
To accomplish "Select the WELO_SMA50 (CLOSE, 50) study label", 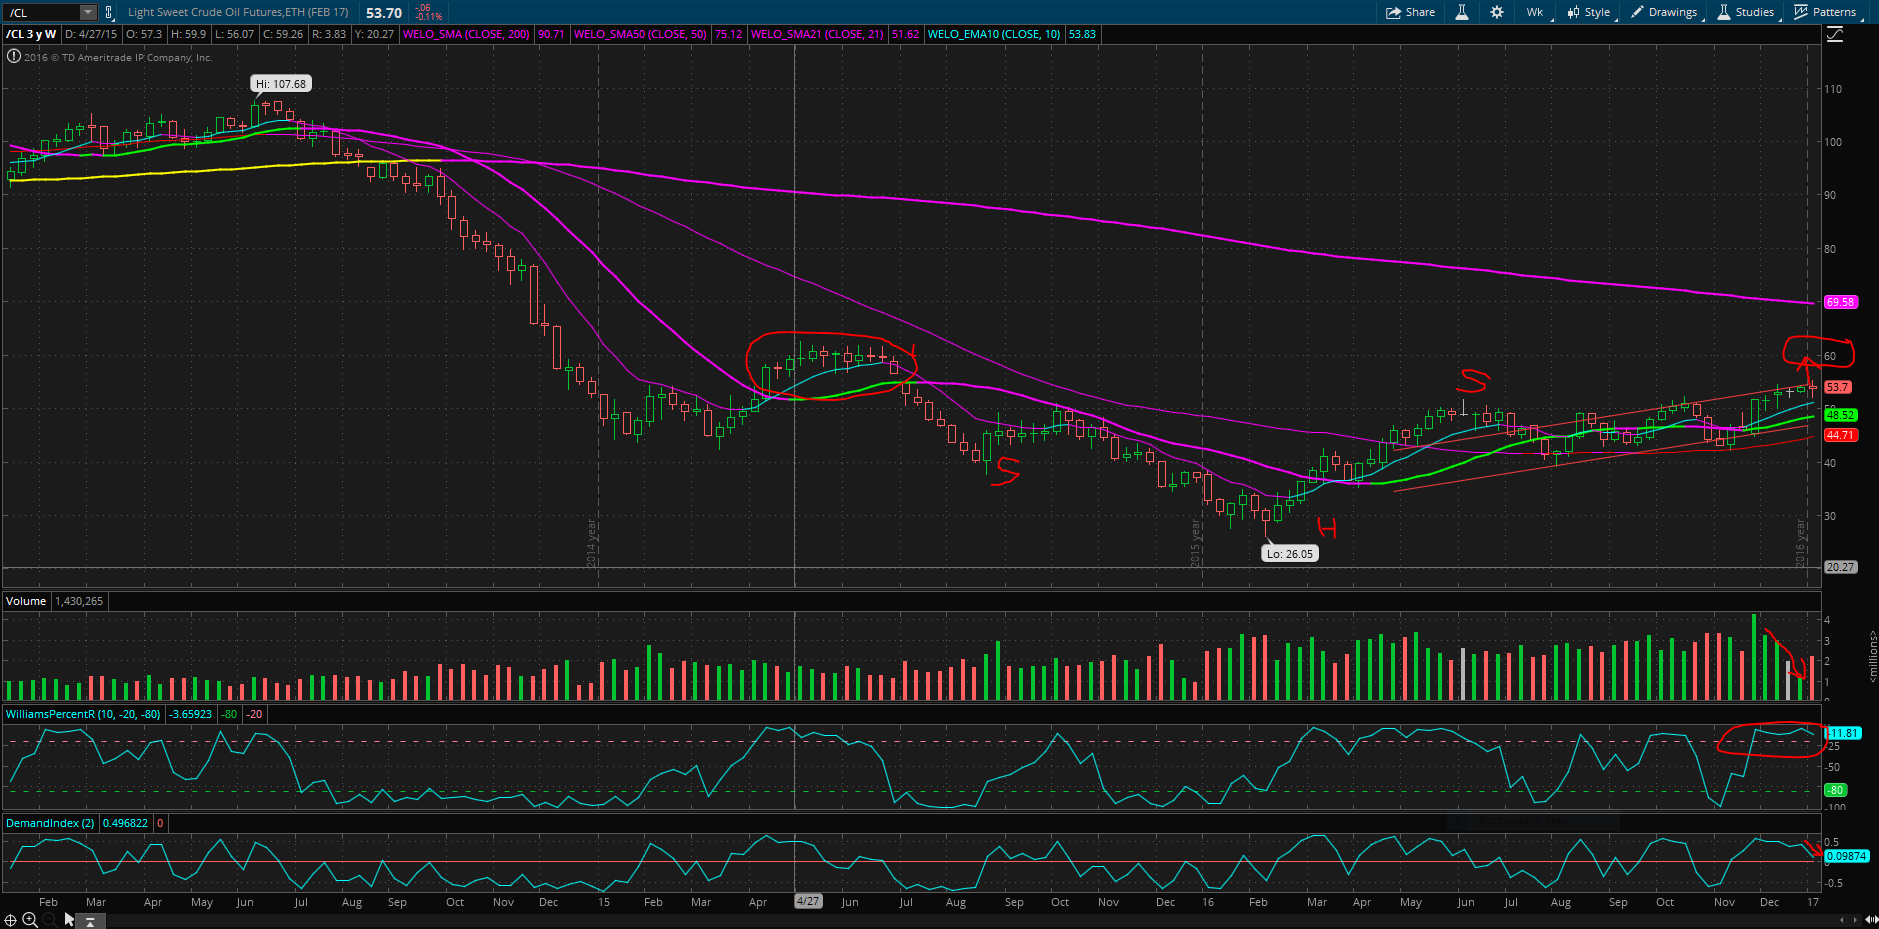I will 640,34.
